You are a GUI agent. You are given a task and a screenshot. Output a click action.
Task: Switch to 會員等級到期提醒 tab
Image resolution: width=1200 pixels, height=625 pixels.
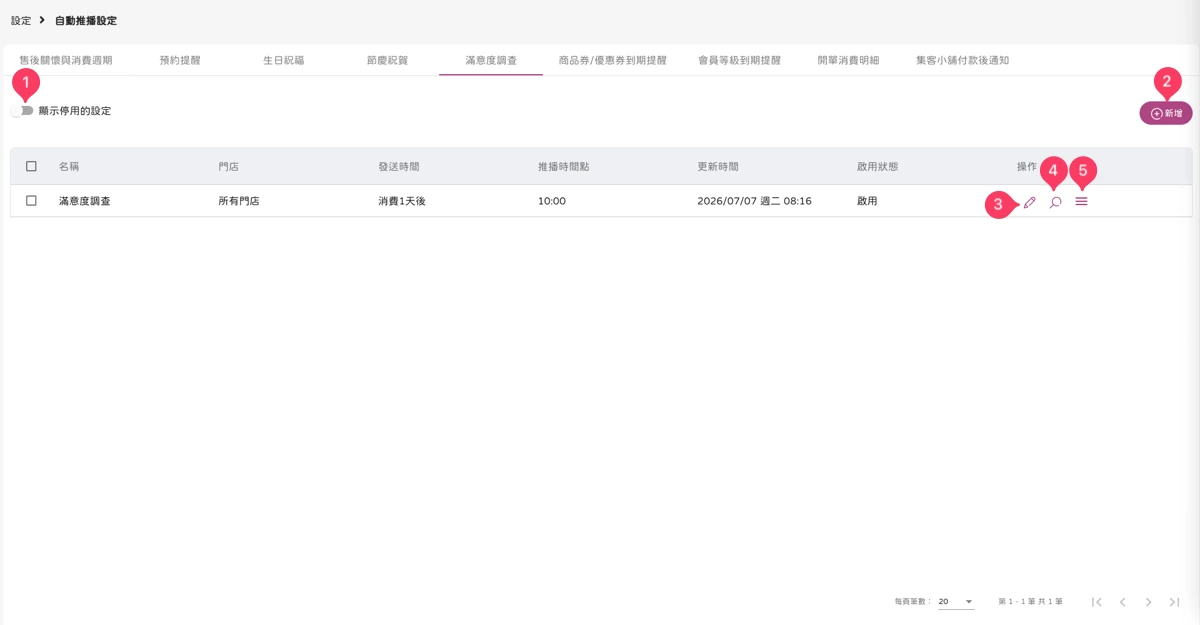point(740,60)
